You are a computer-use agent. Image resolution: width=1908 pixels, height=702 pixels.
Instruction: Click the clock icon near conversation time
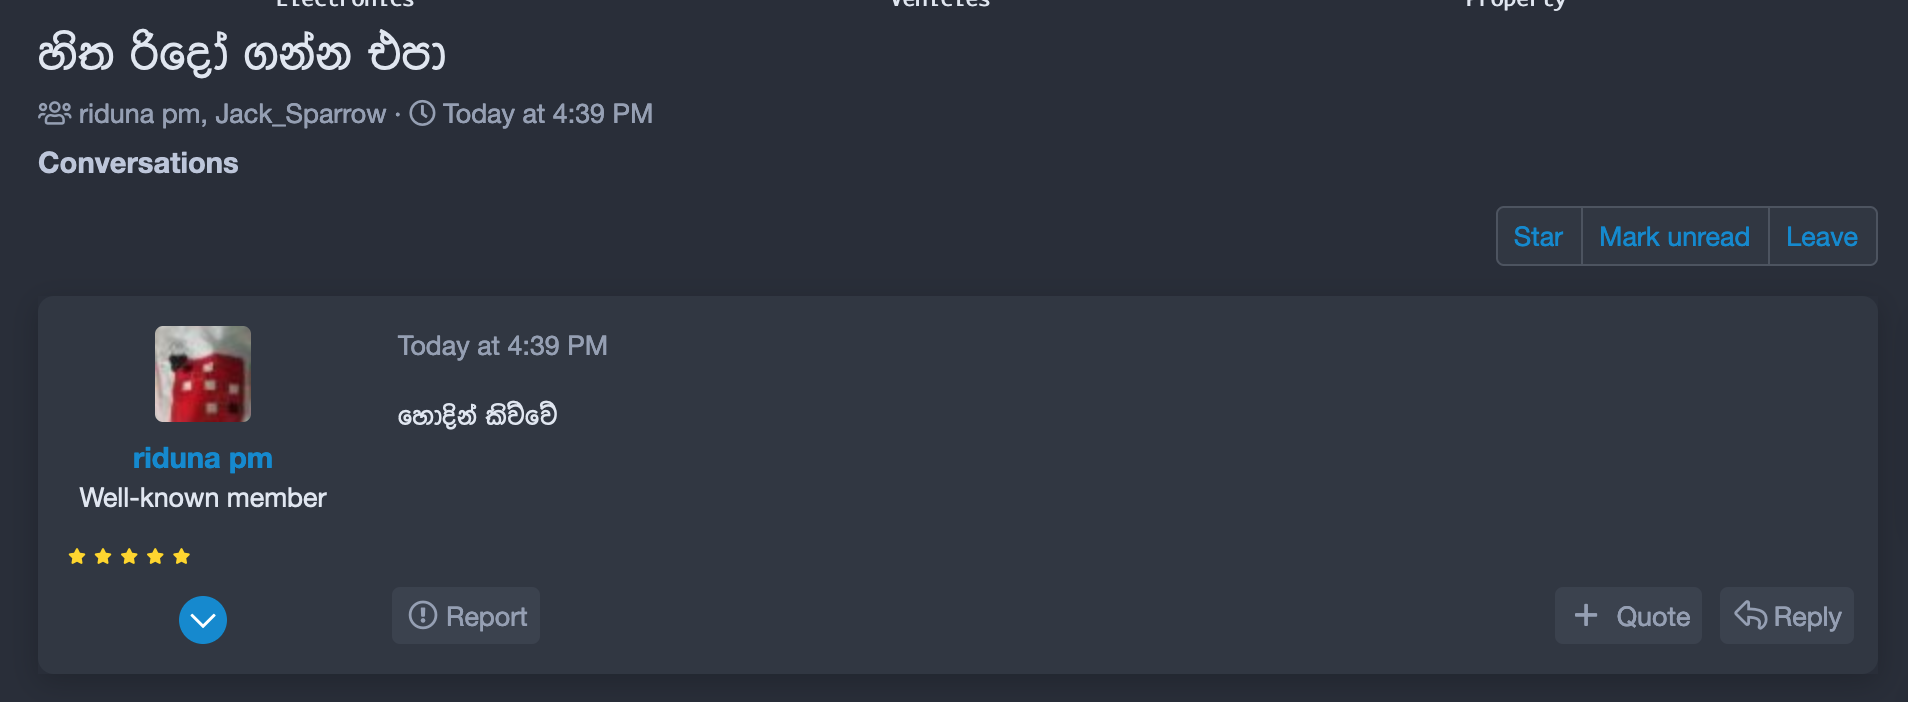(x=423, y=113)
